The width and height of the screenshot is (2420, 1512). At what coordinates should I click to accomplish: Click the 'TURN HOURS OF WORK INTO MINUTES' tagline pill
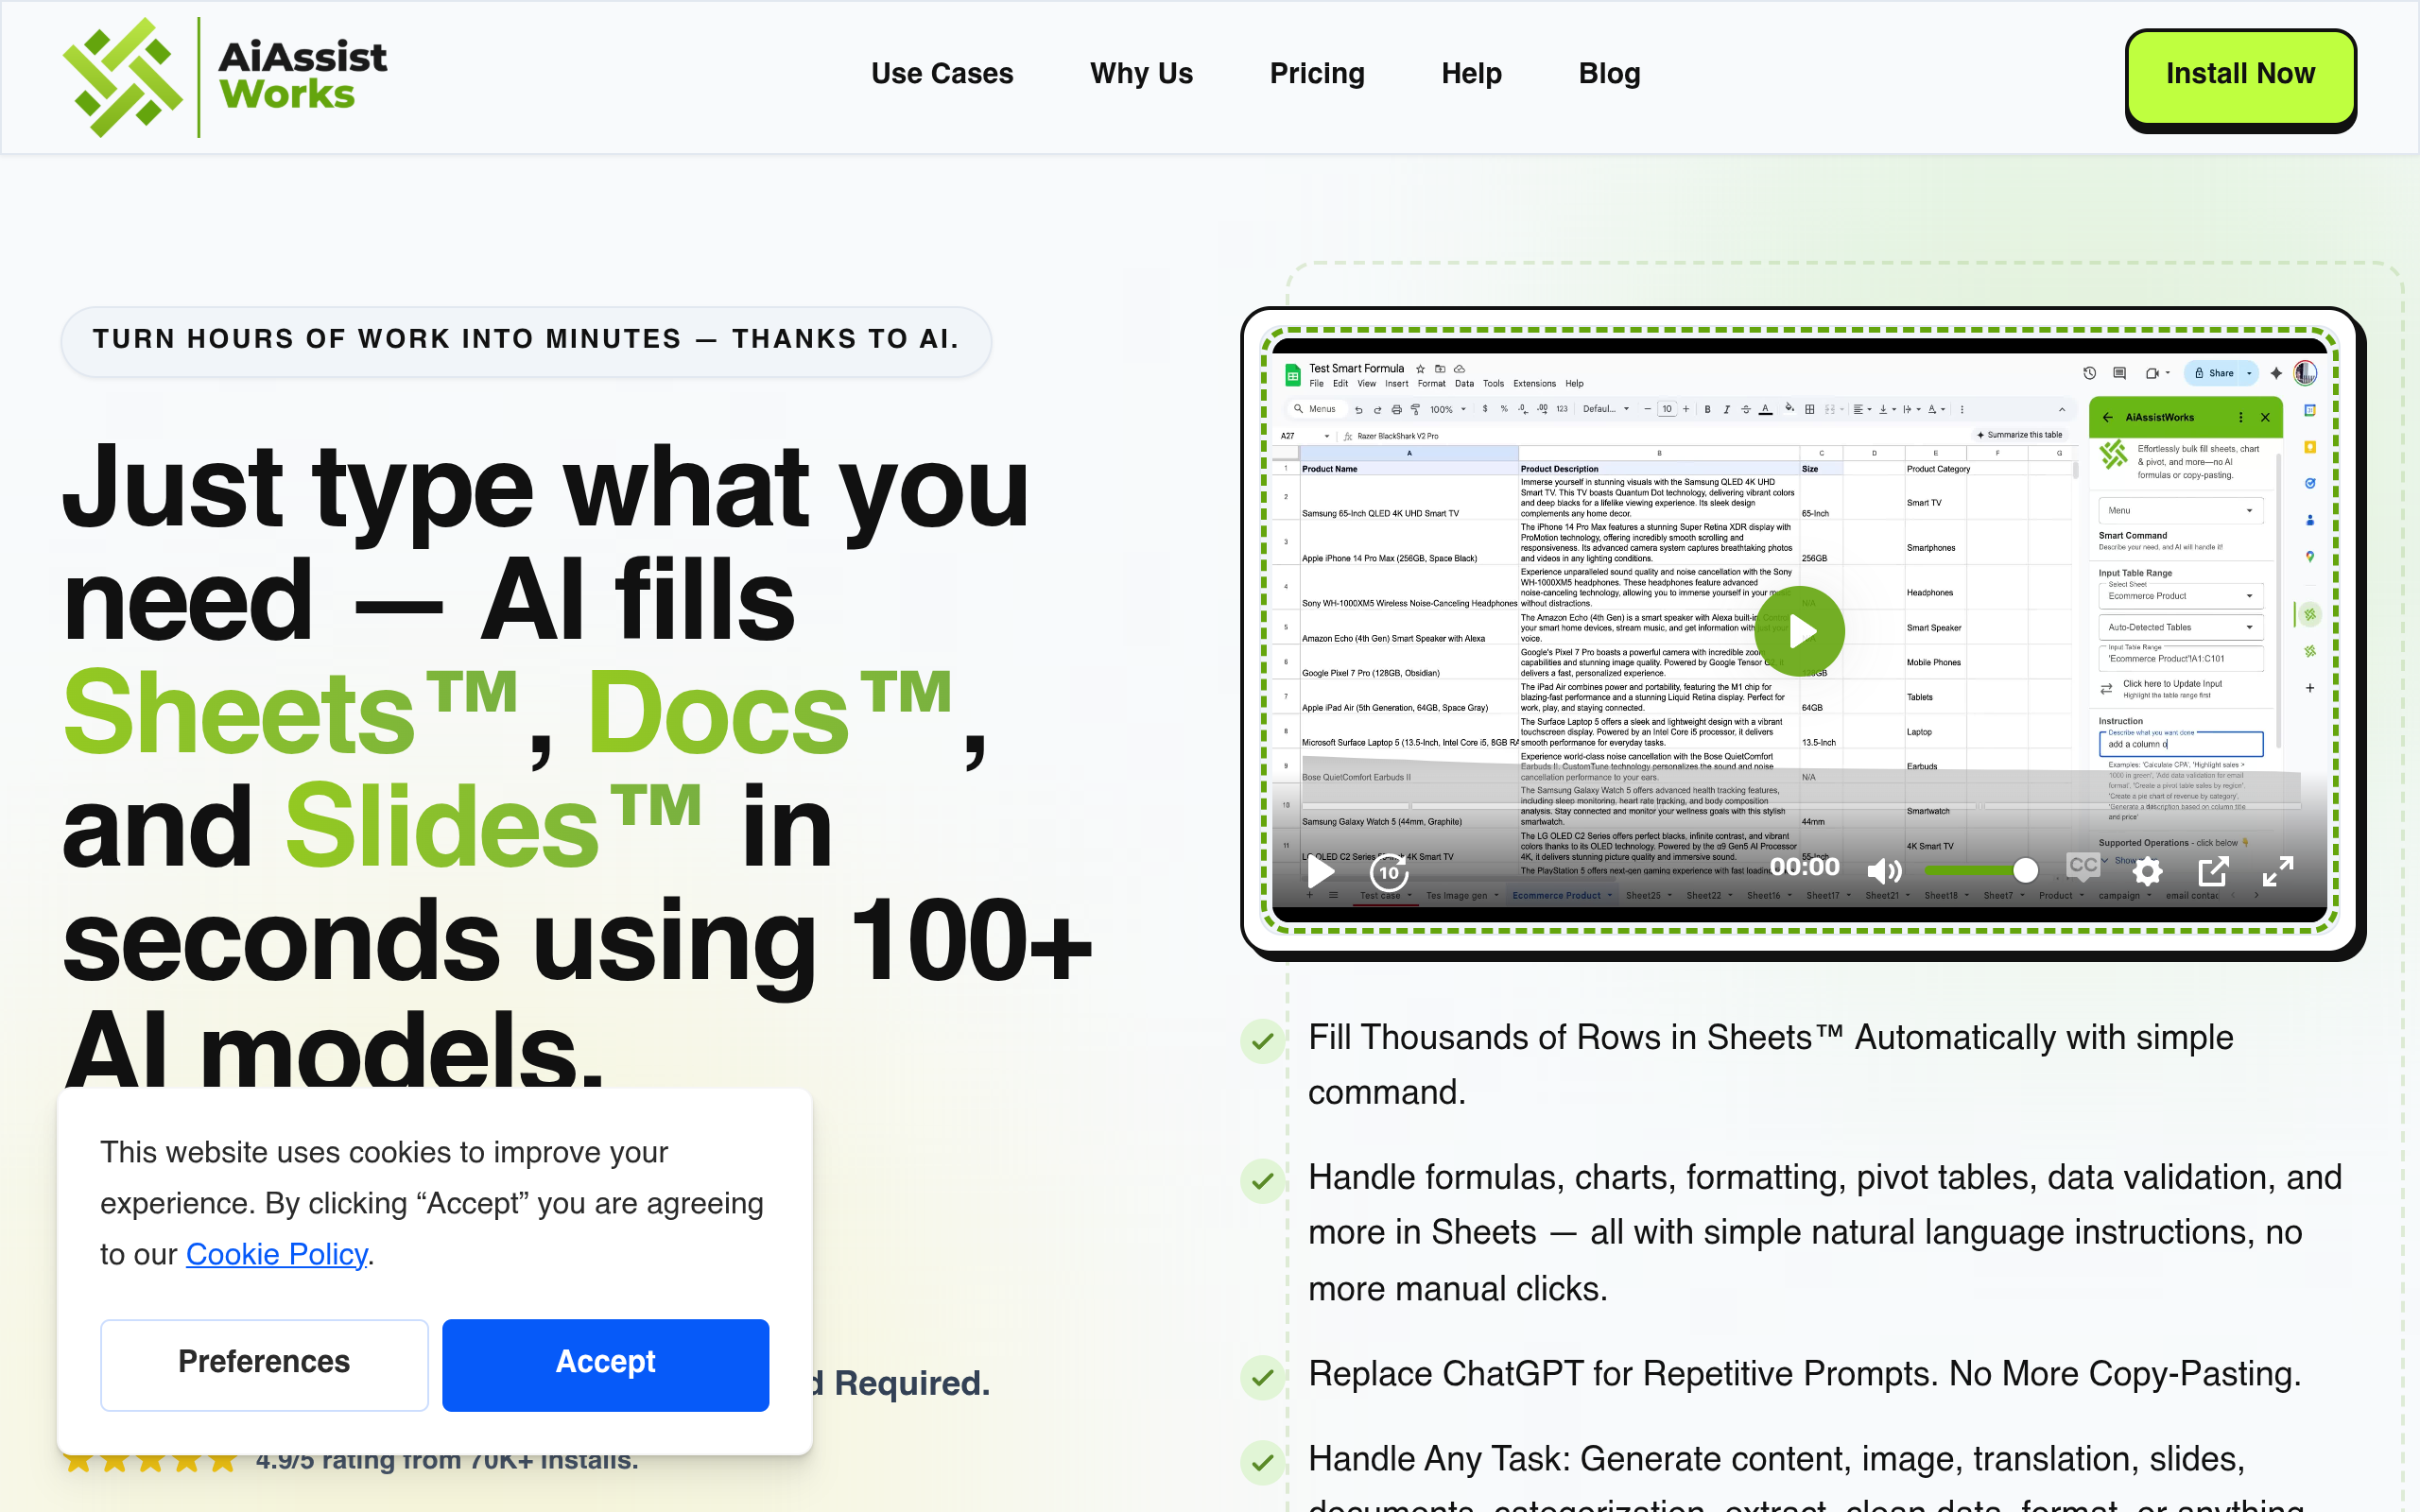coord(526,340)
